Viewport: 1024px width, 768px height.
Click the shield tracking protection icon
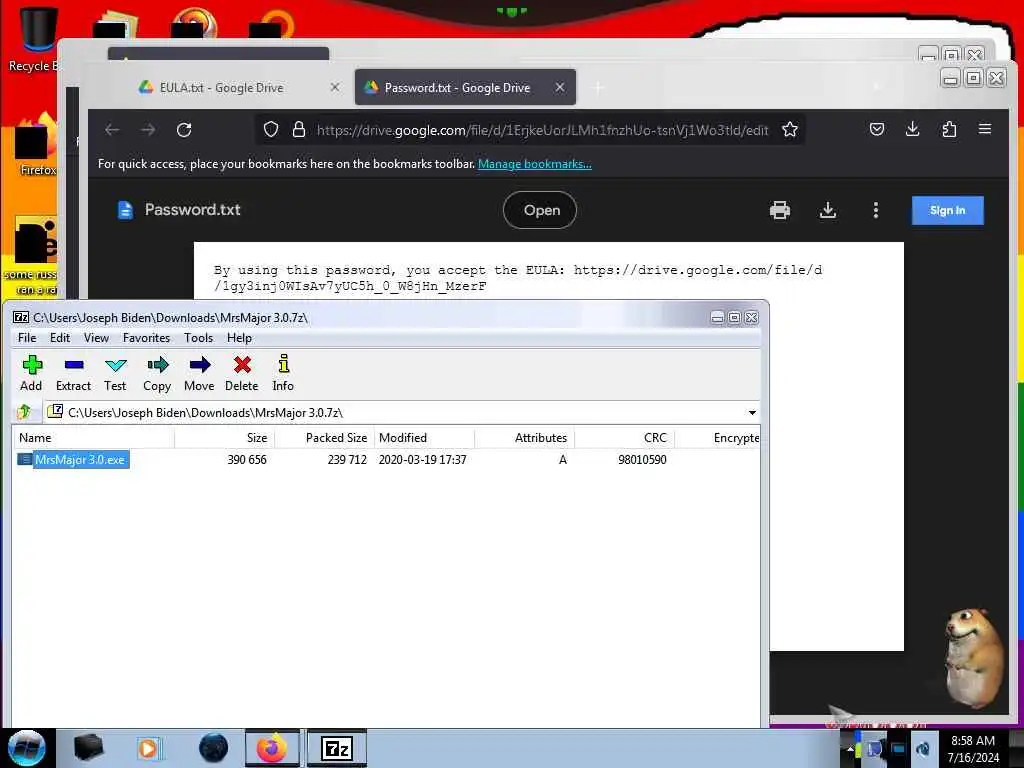[x=271, y=129]
